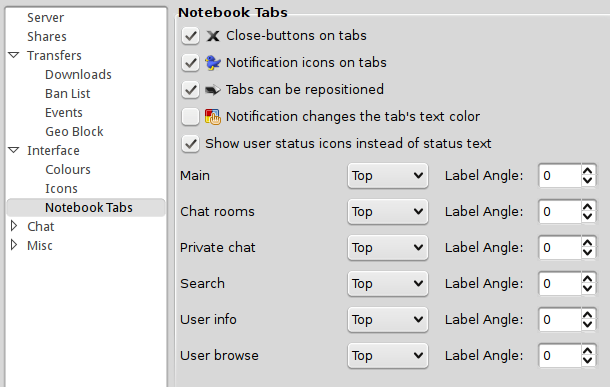Click the Chat rooms Label Angle value field
Viewport: 610px width, 387px height.
pos(560,212)
